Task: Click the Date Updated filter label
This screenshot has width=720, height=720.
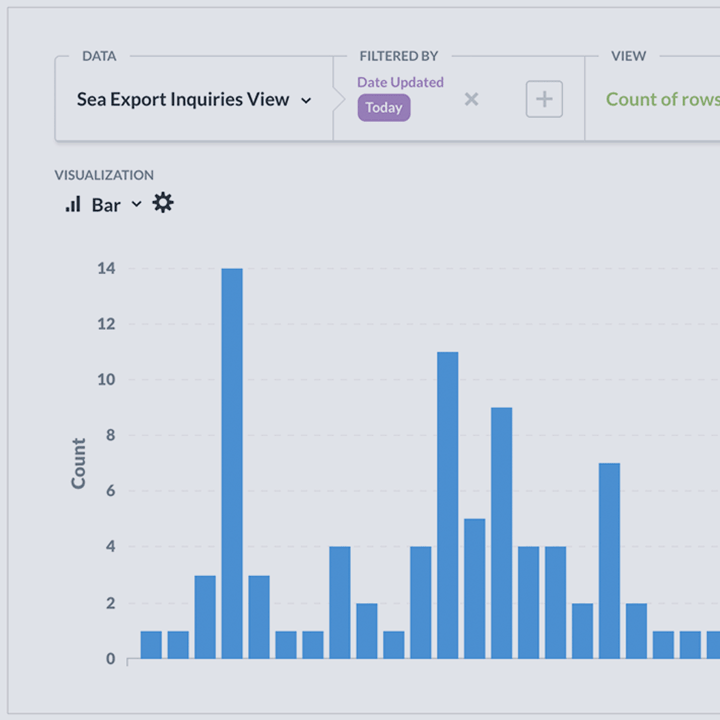Action: 400,82
